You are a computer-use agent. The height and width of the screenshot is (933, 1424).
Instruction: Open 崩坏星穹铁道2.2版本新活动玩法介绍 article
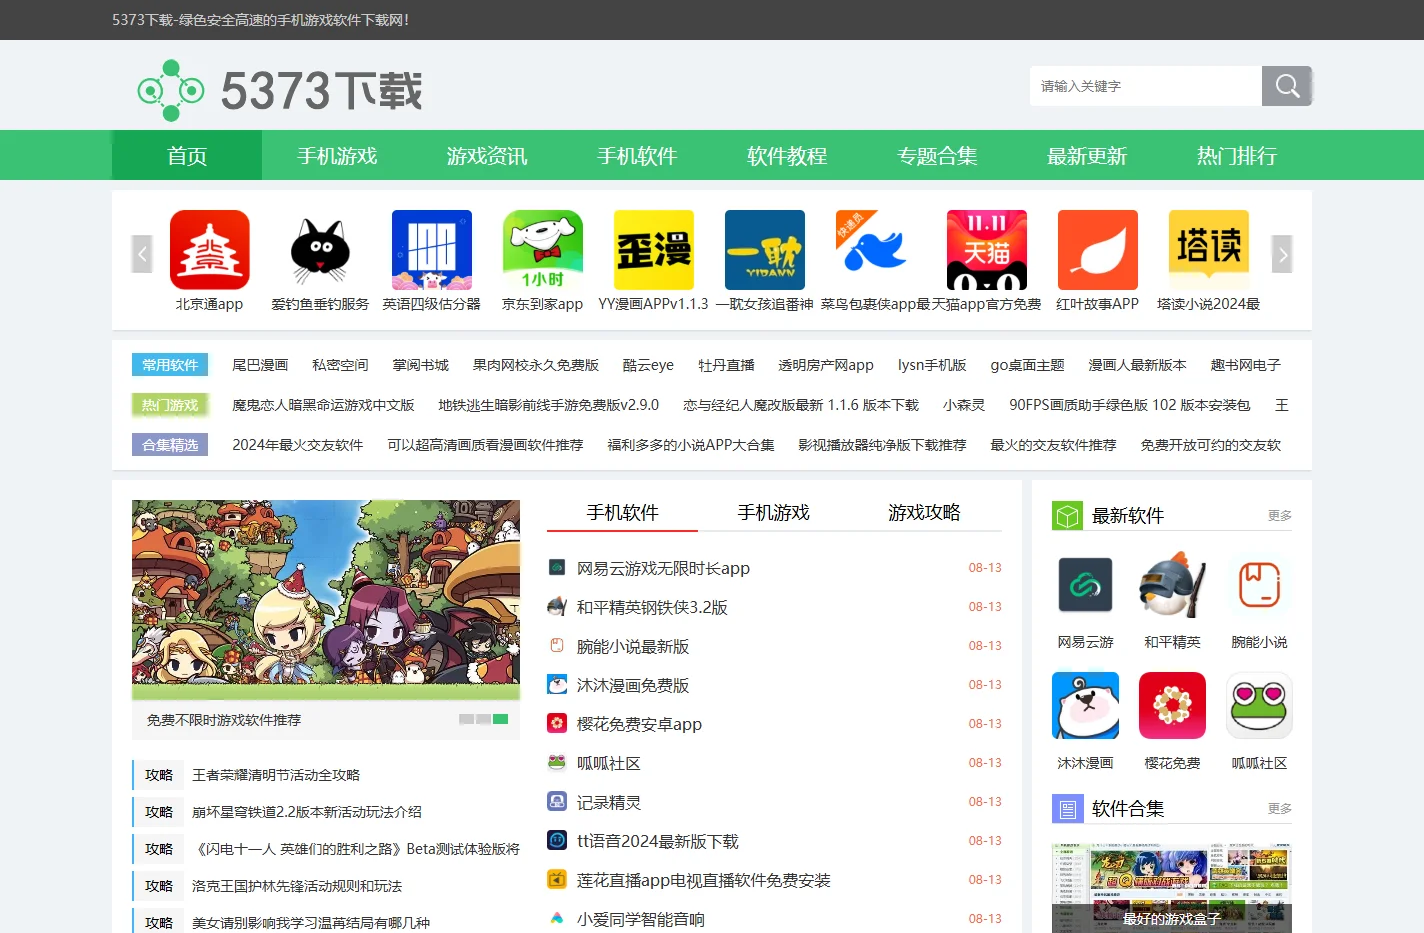pyautogui.click(x=307, y=812)
